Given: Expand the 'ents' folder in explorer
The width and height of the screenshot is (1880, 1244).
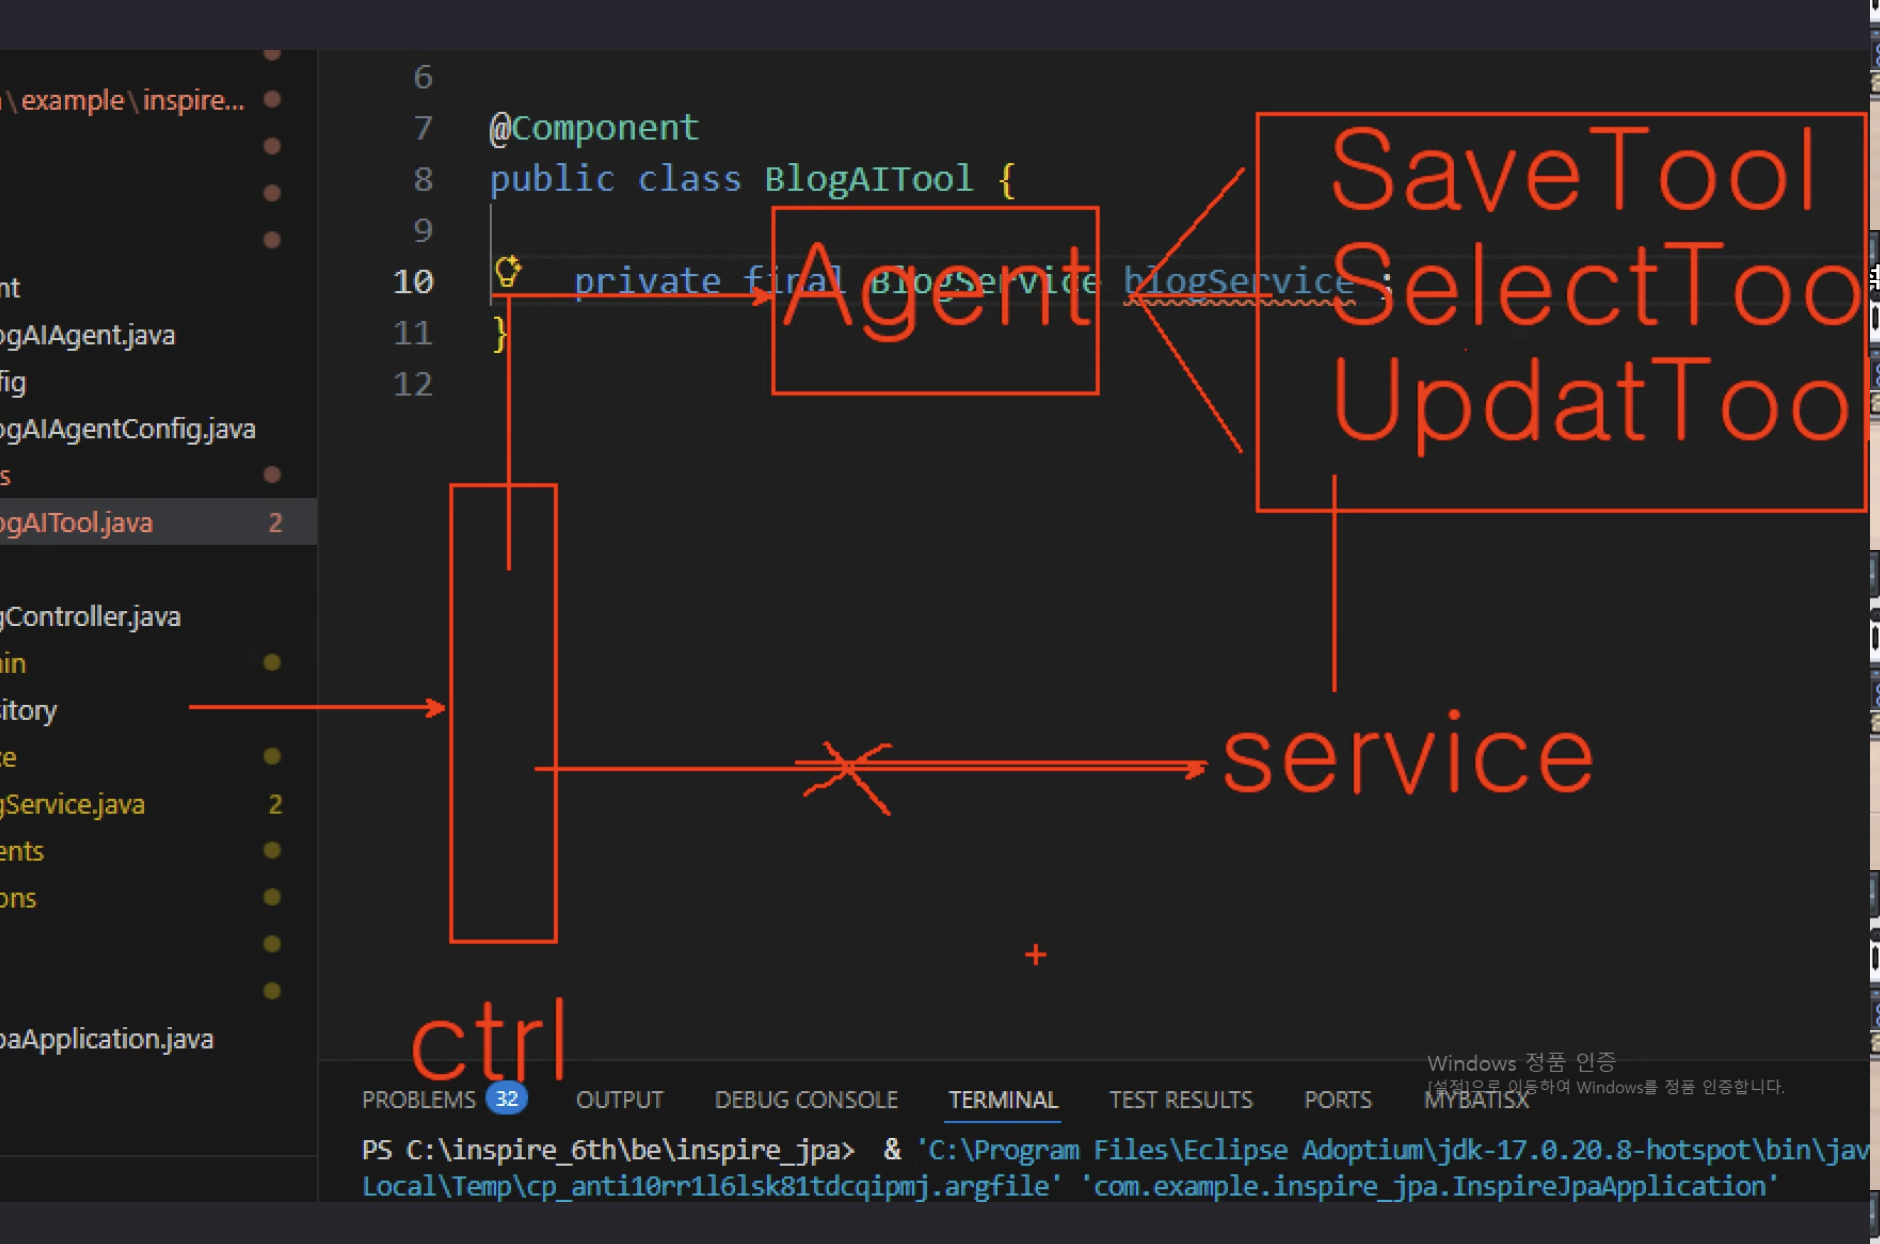Looking at the screenshot, I should click(x=22, y=851).
